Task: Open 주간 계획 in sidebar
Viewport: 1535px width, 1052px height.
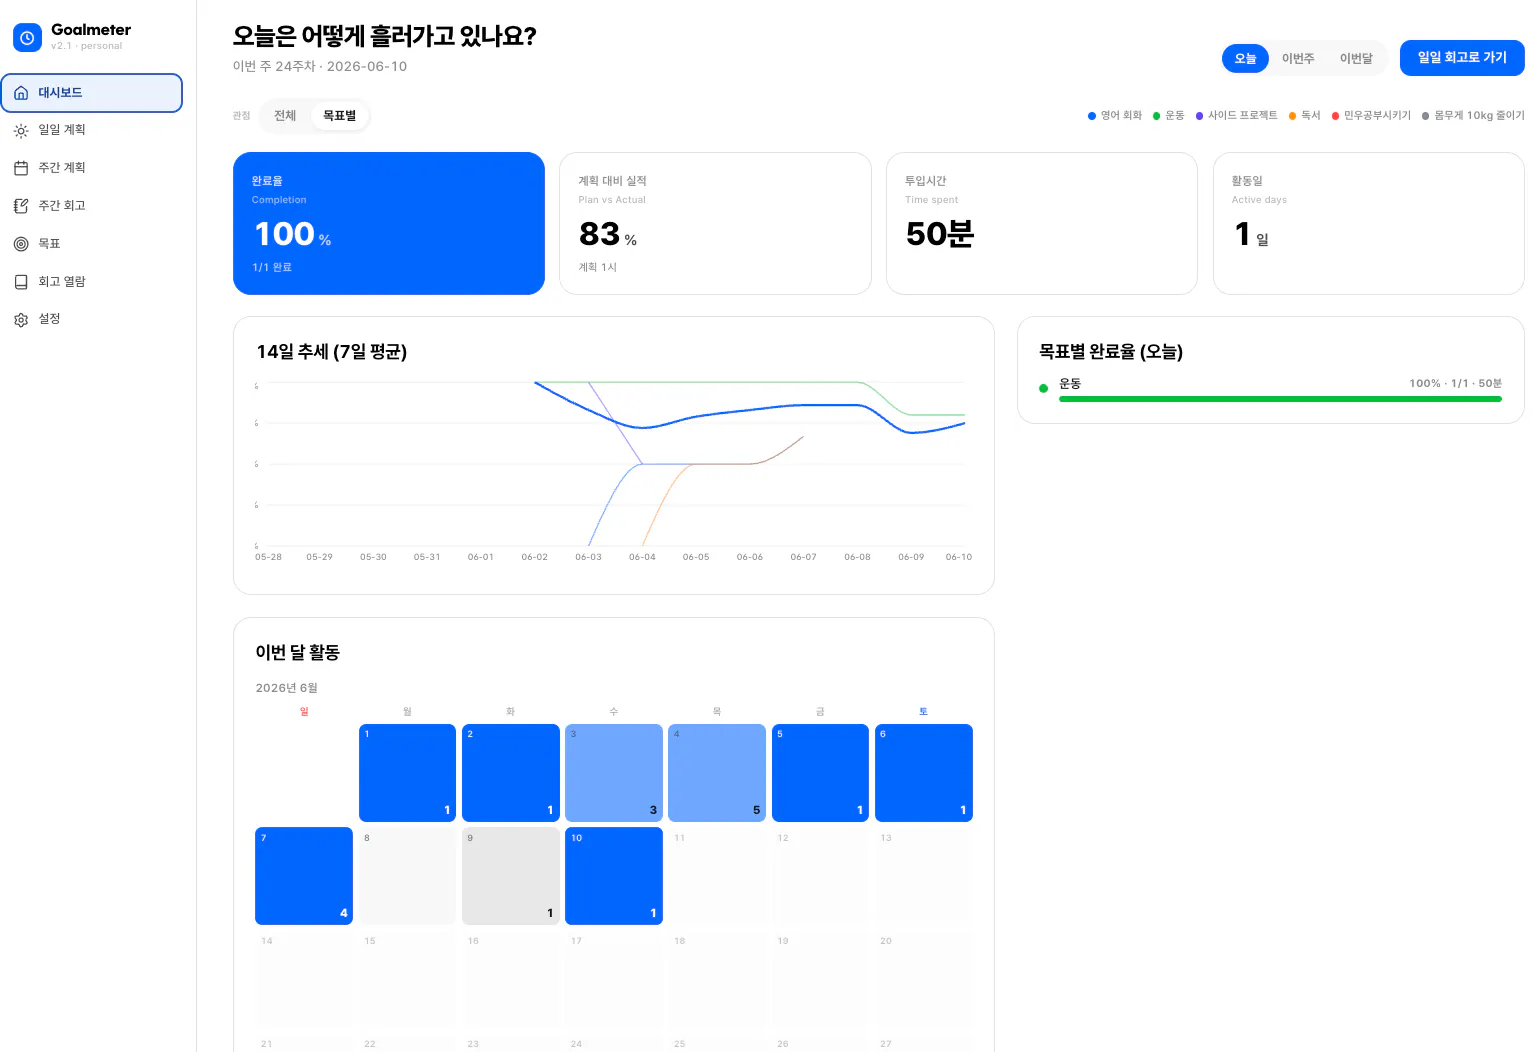Action: (92, 168)
